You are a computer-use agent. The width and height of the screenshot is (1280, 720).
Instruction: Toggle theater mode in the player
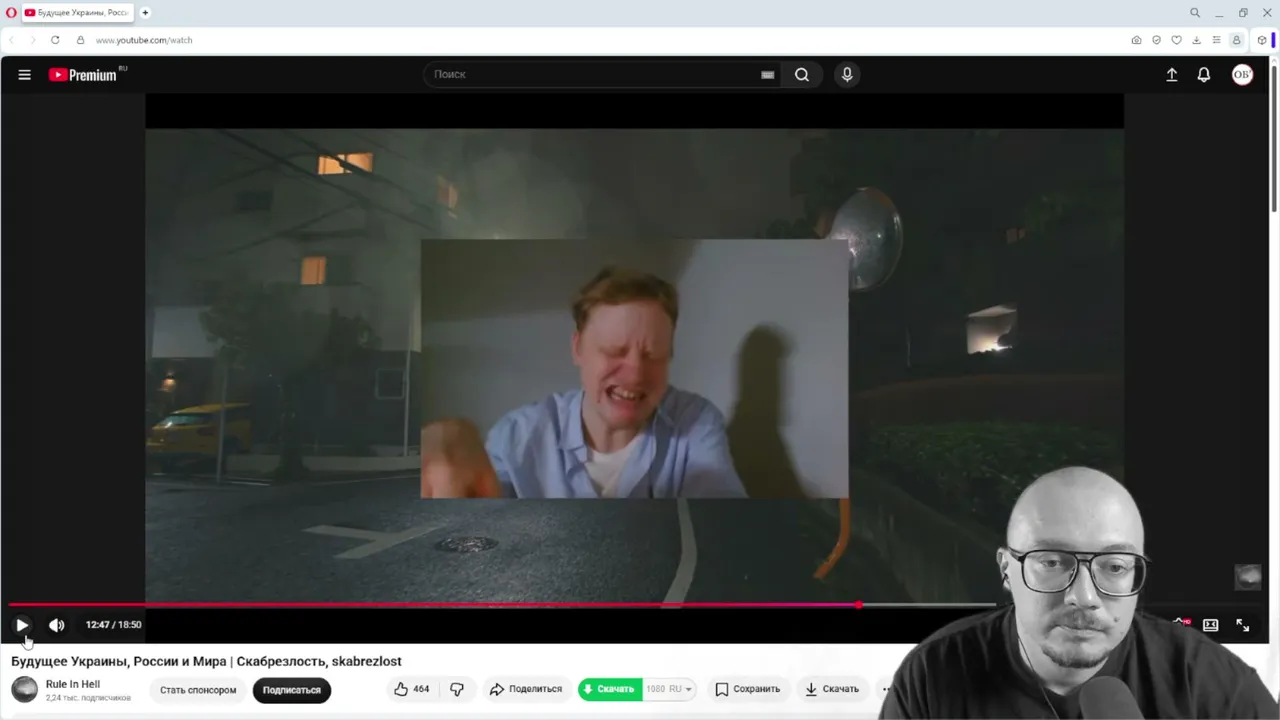1210,625
